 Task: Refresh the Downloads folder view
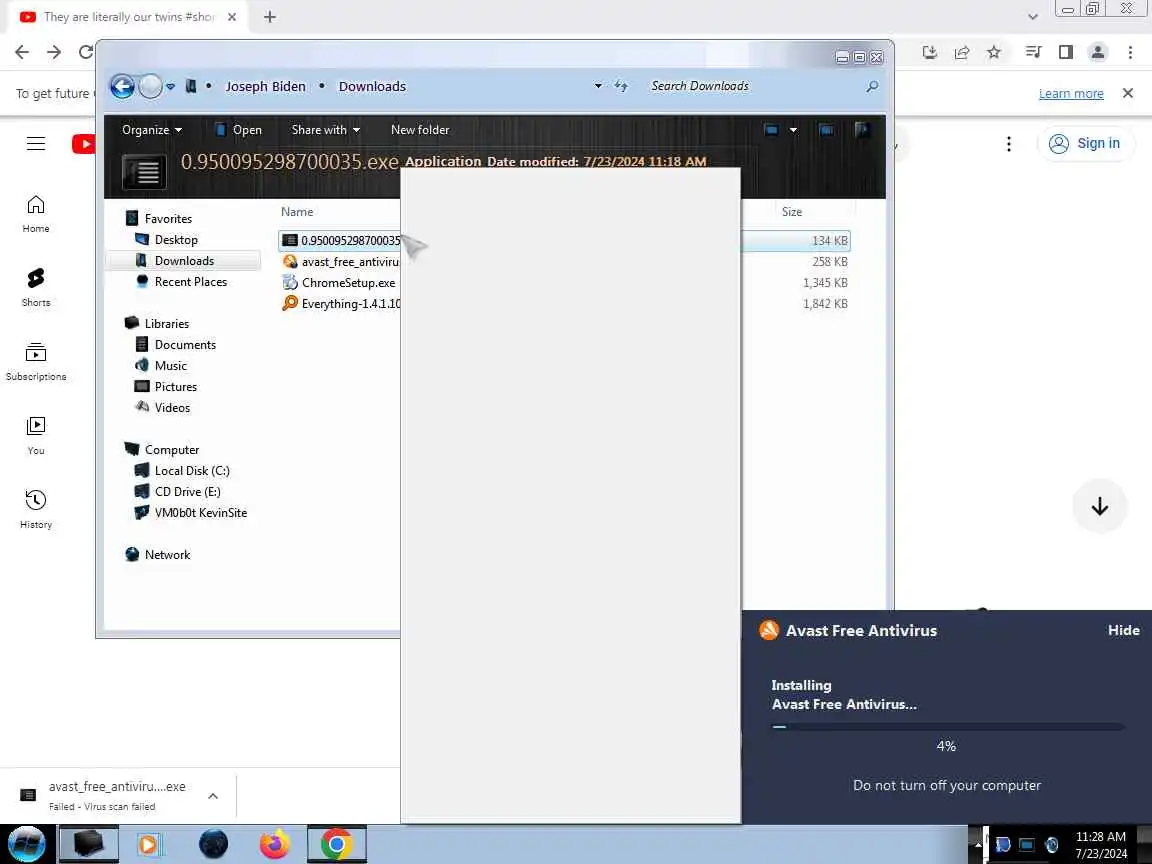pos(622,86)
